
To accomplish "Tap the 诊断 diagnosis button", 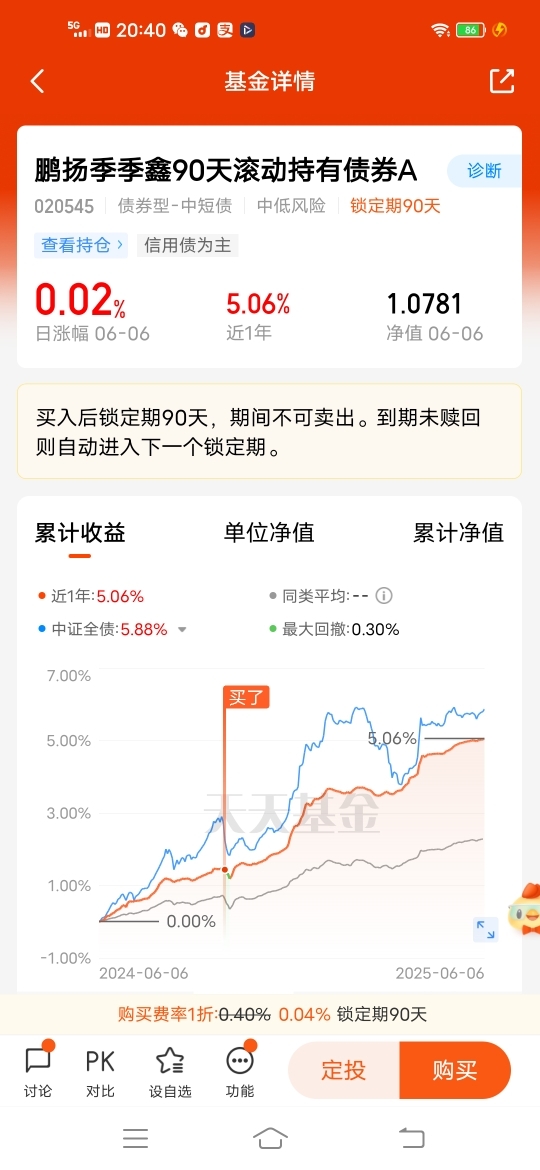I will (484, 171).
